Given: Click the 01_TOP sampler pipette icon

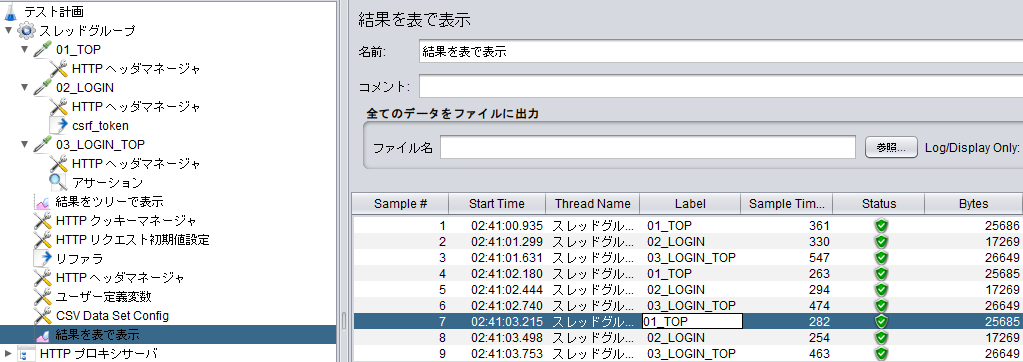Looking at the screenshot, I should [x=42, y=49].
